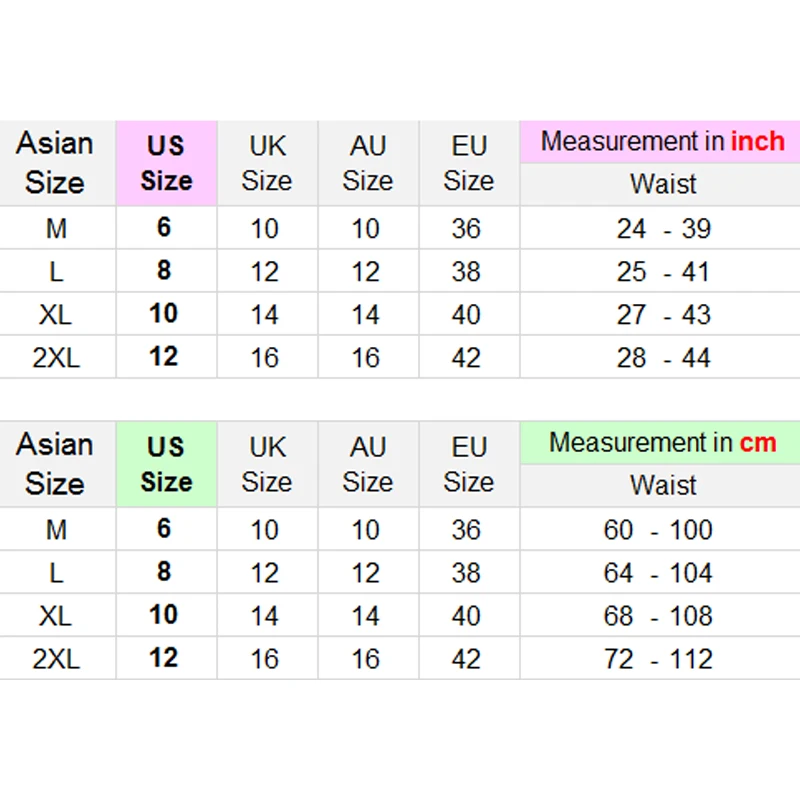The height and width of the screenshot is (800, 800).
Task: Select the 27 - 43 waist measurement
Action: click(x=662, y=315)
